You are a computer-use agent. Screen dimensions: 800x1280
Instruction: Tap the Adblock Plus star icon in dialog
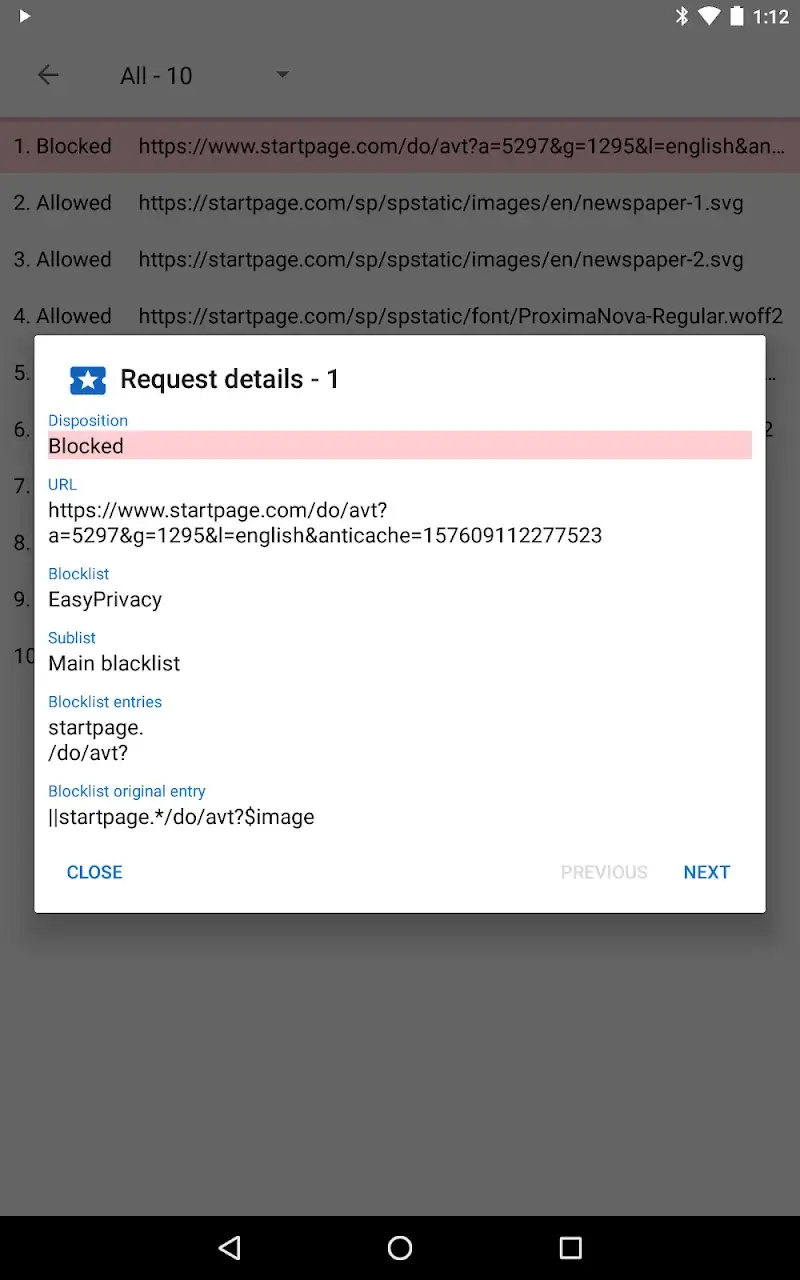tap(87, 380)
